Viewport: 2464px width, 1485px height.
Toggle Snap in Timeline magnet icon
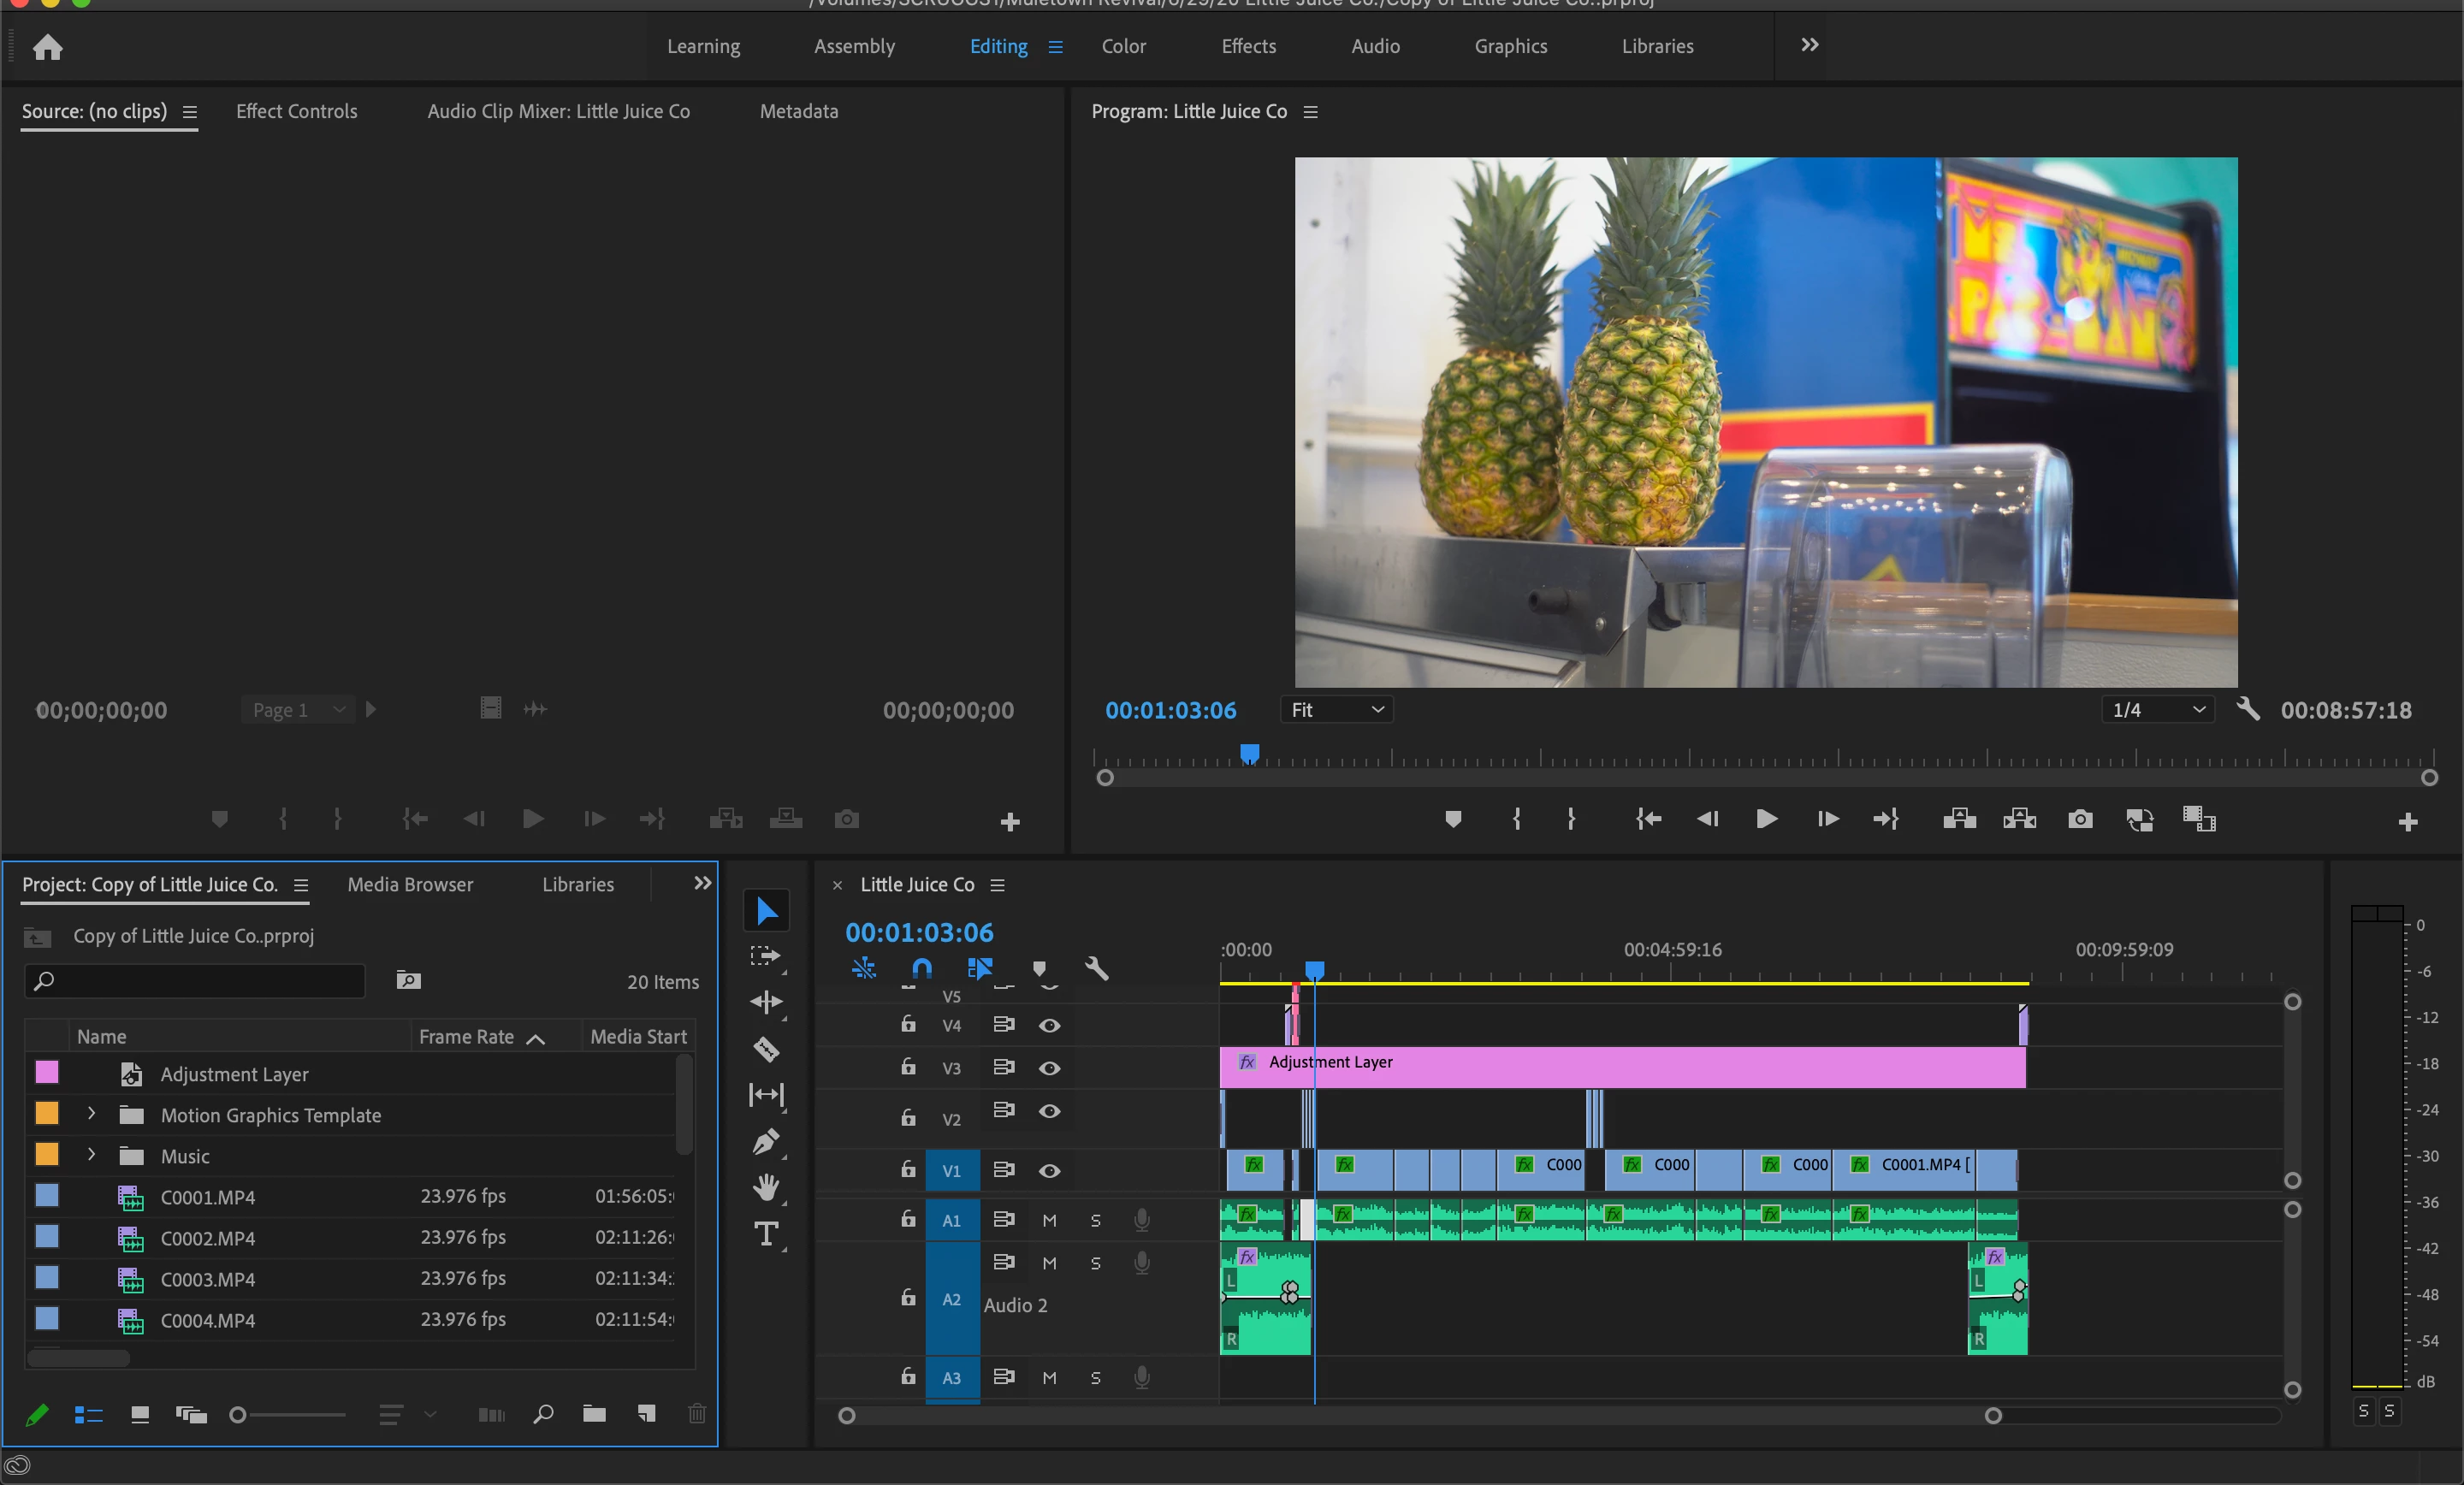tap(922, 968)
